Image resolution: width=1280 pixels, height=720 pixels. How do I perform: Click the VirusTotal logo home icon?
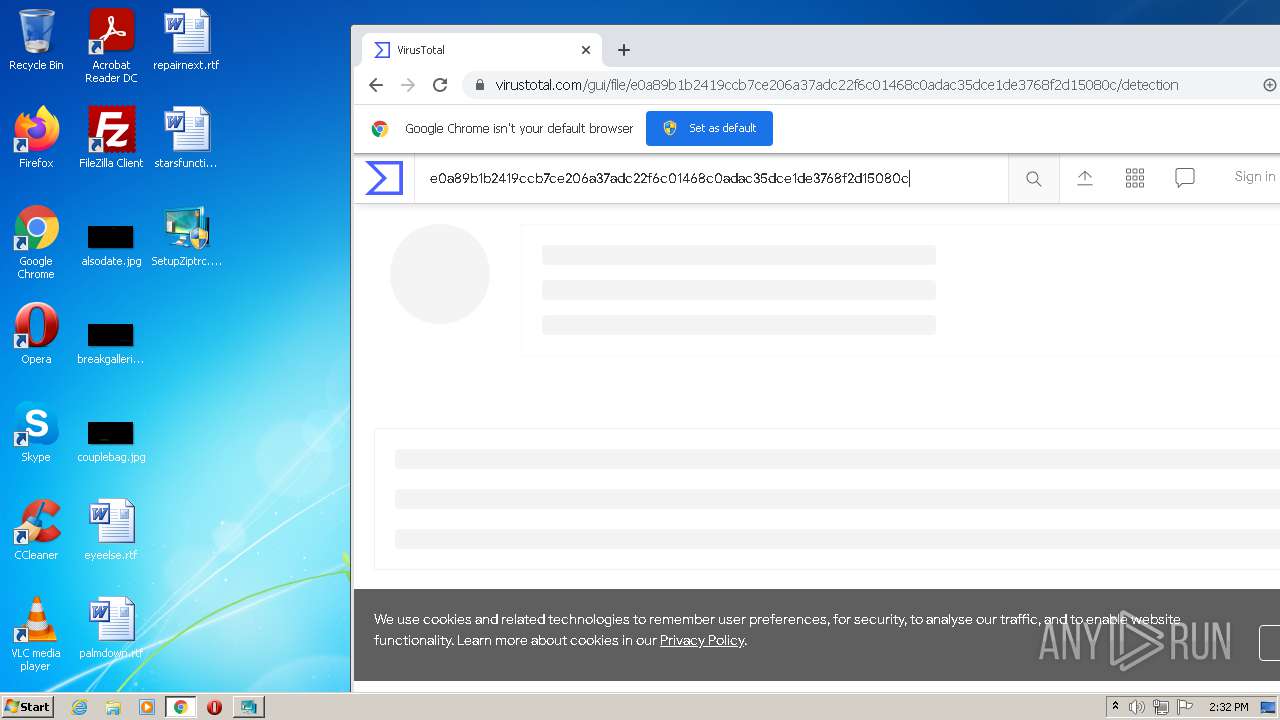click(x=384, y=178)
